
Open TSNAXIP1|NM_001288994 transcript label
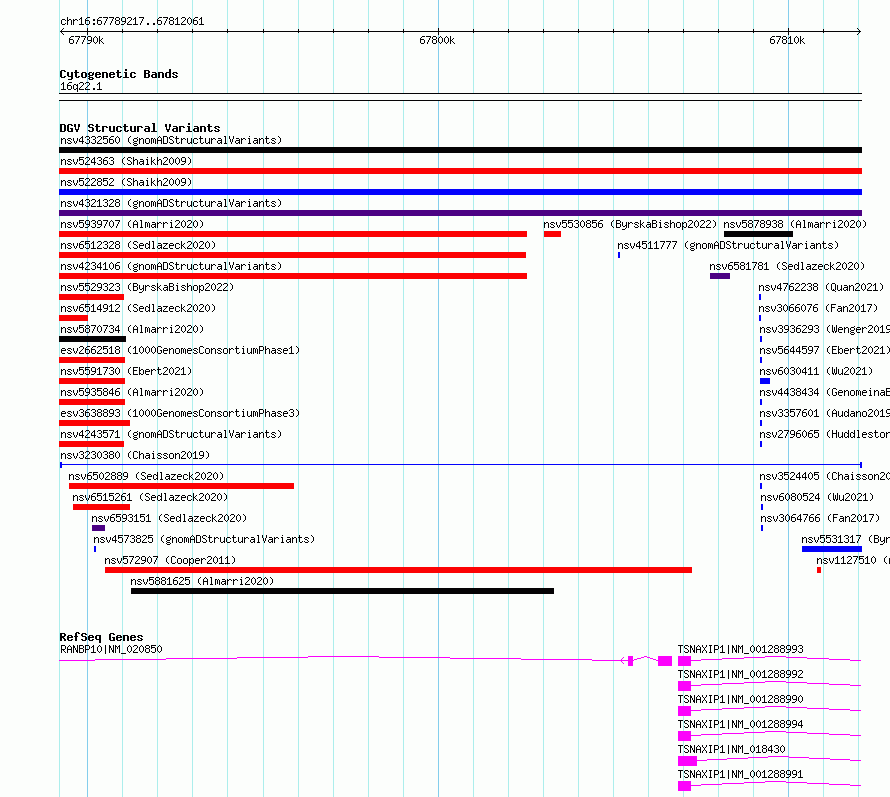(x=741, y=724)
